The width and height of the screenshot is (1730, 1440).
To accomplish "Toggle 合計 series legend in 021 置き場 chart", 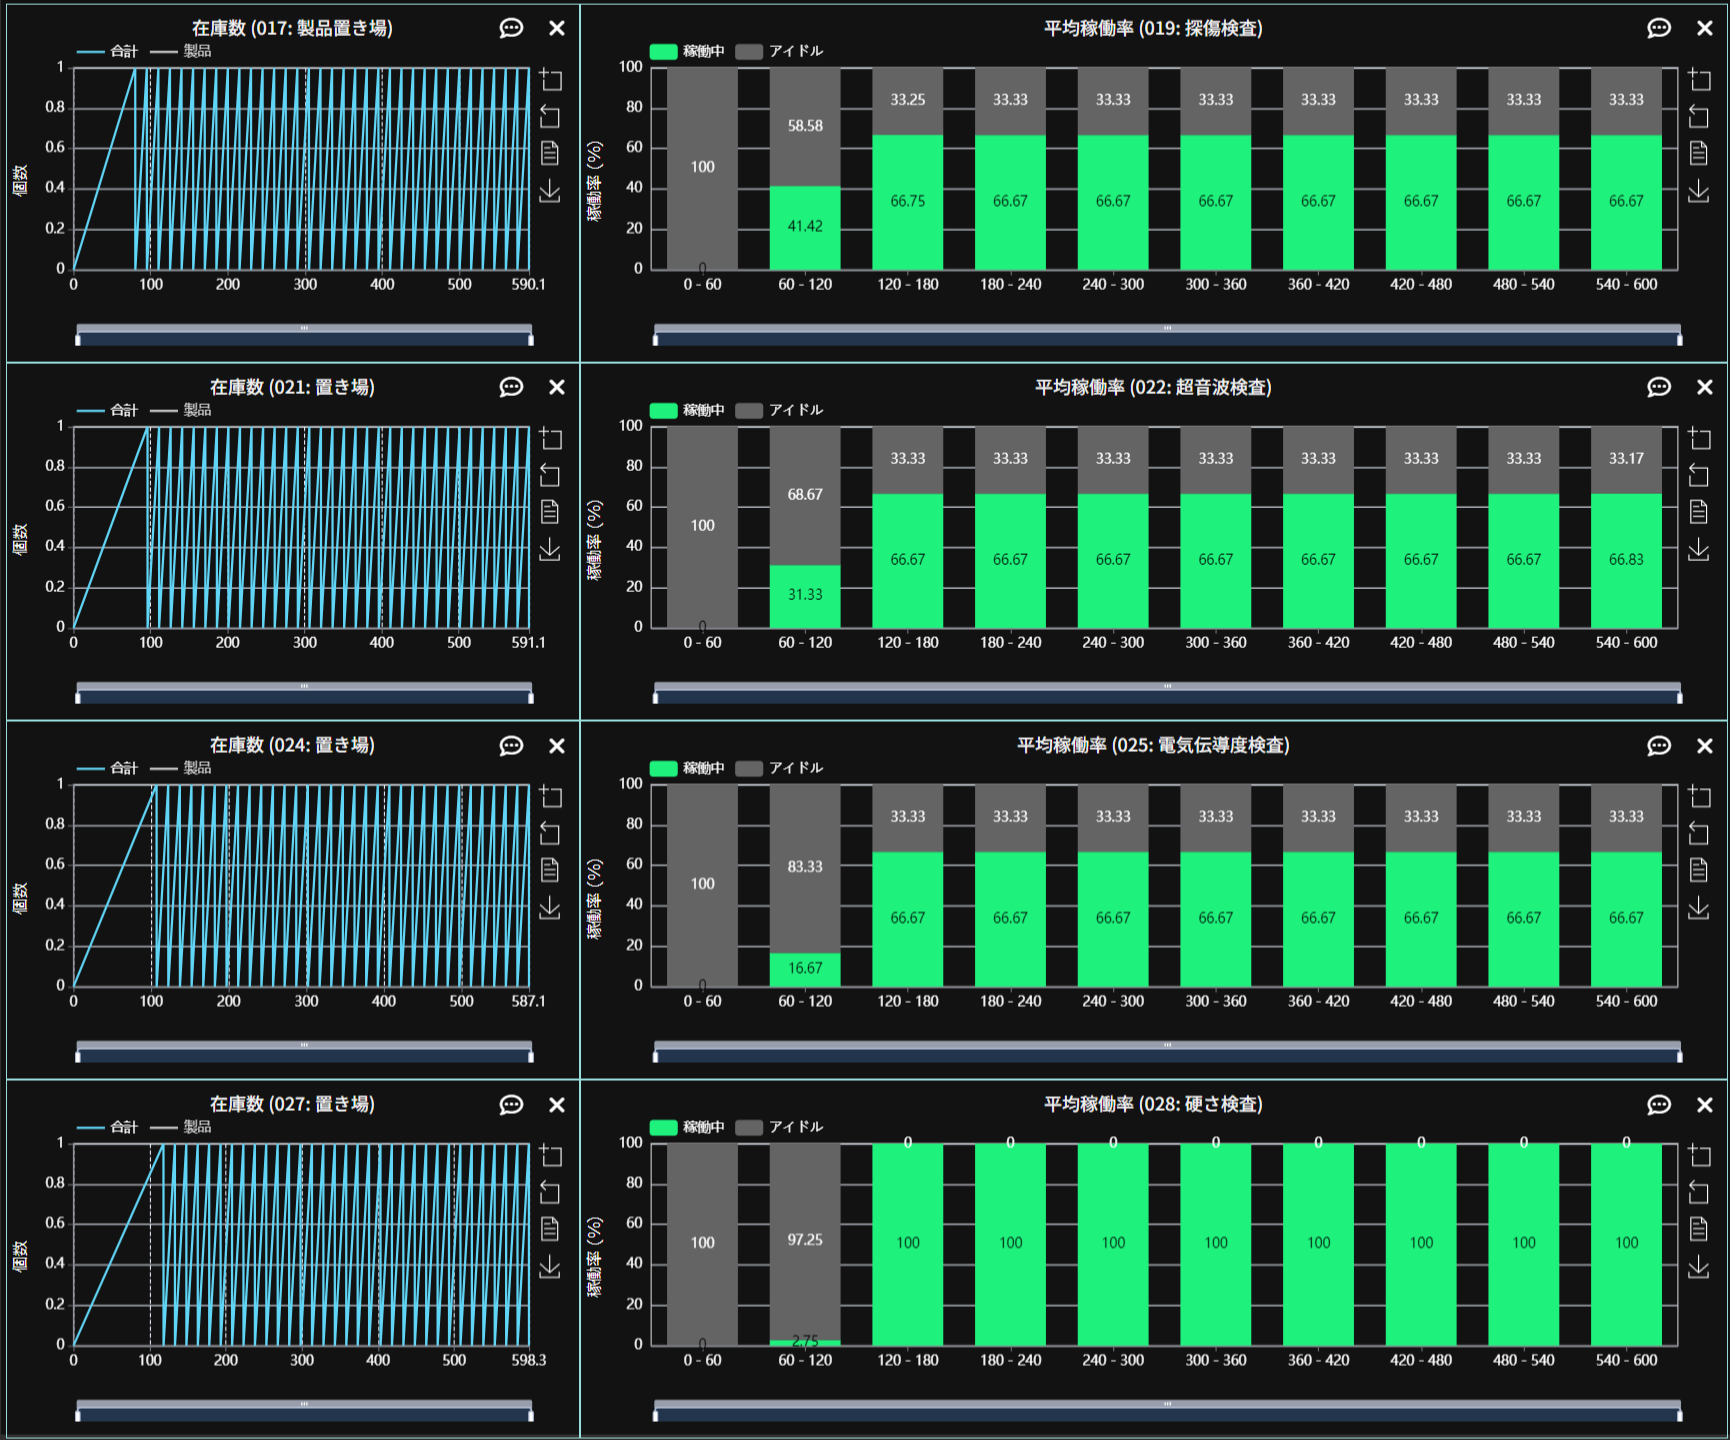I will pos(108,410).
